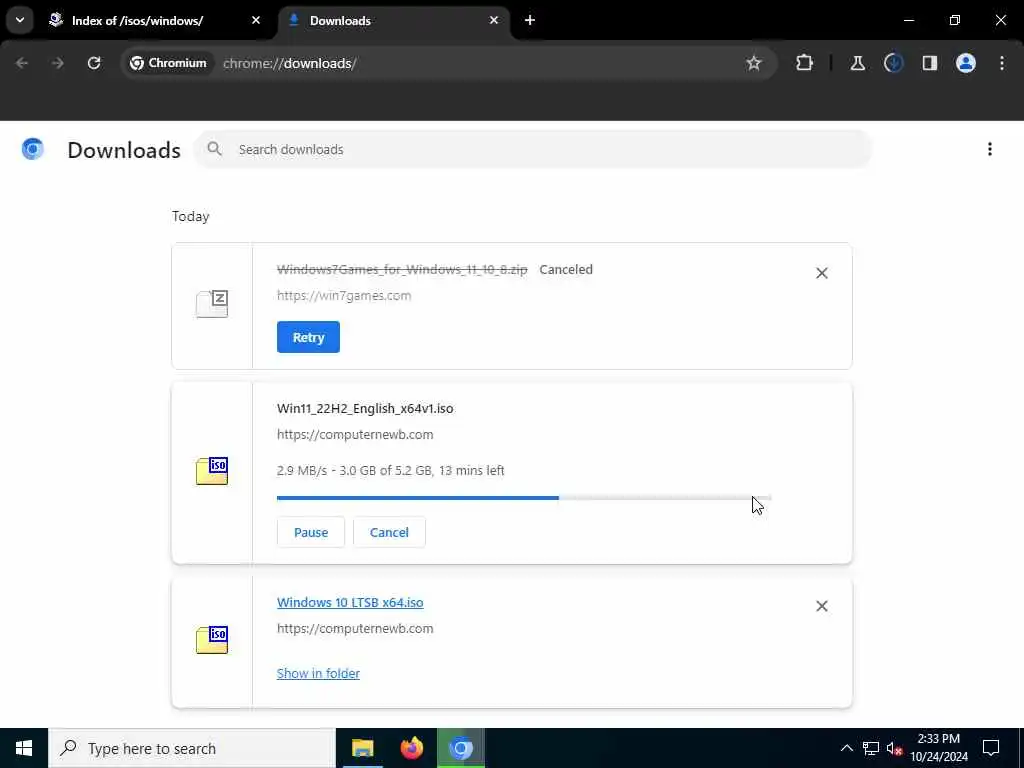The image size is (1024, 768).
Task: Click the Downloads page logo icon
Action: (x=33, y=150)
